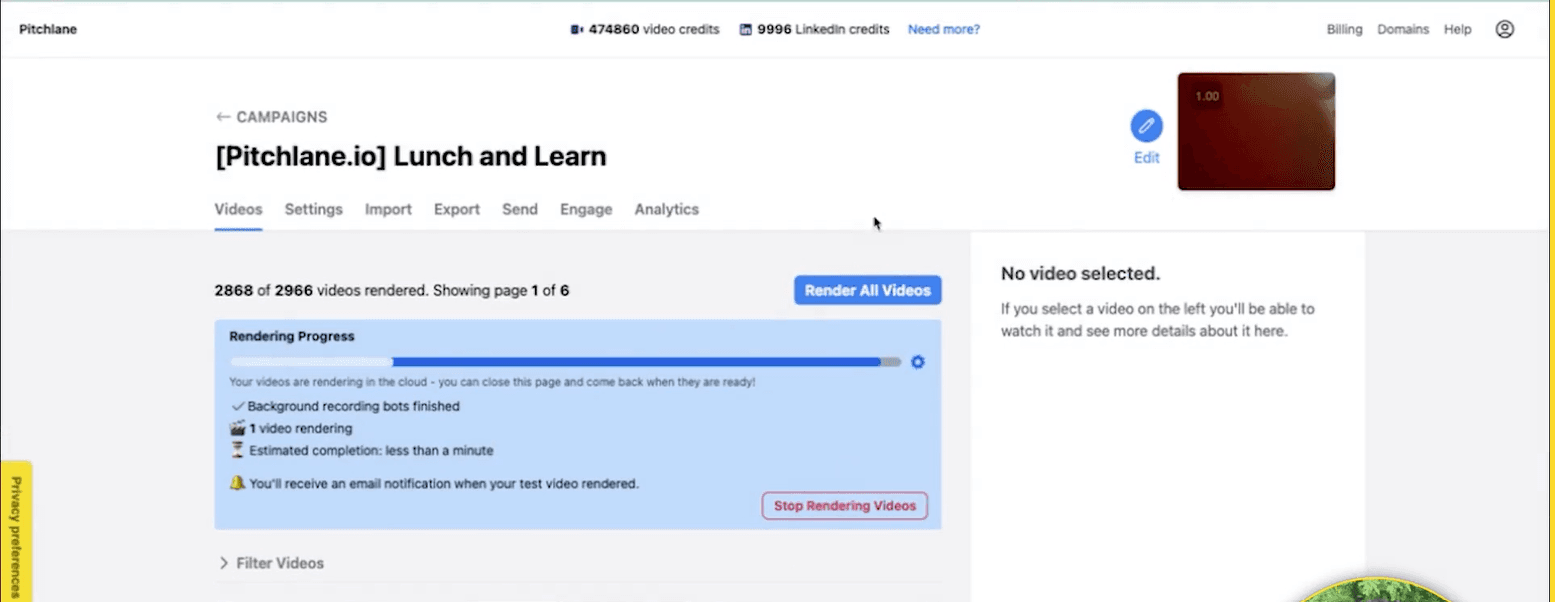
Task: Click Stop Rendering Videos button
Action: (x=844, y=506)
